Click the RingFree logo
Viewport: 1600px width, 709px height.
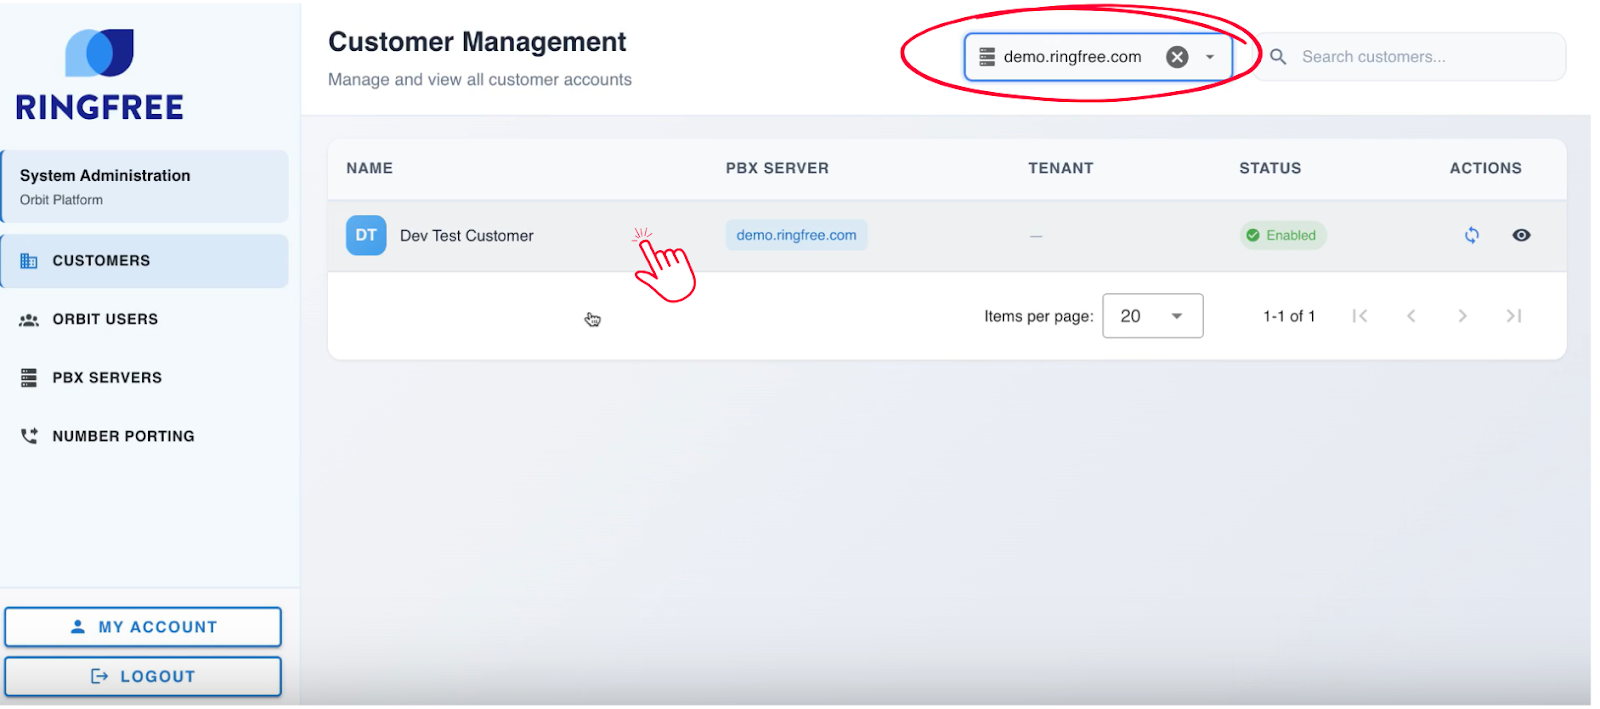[99, 75]
